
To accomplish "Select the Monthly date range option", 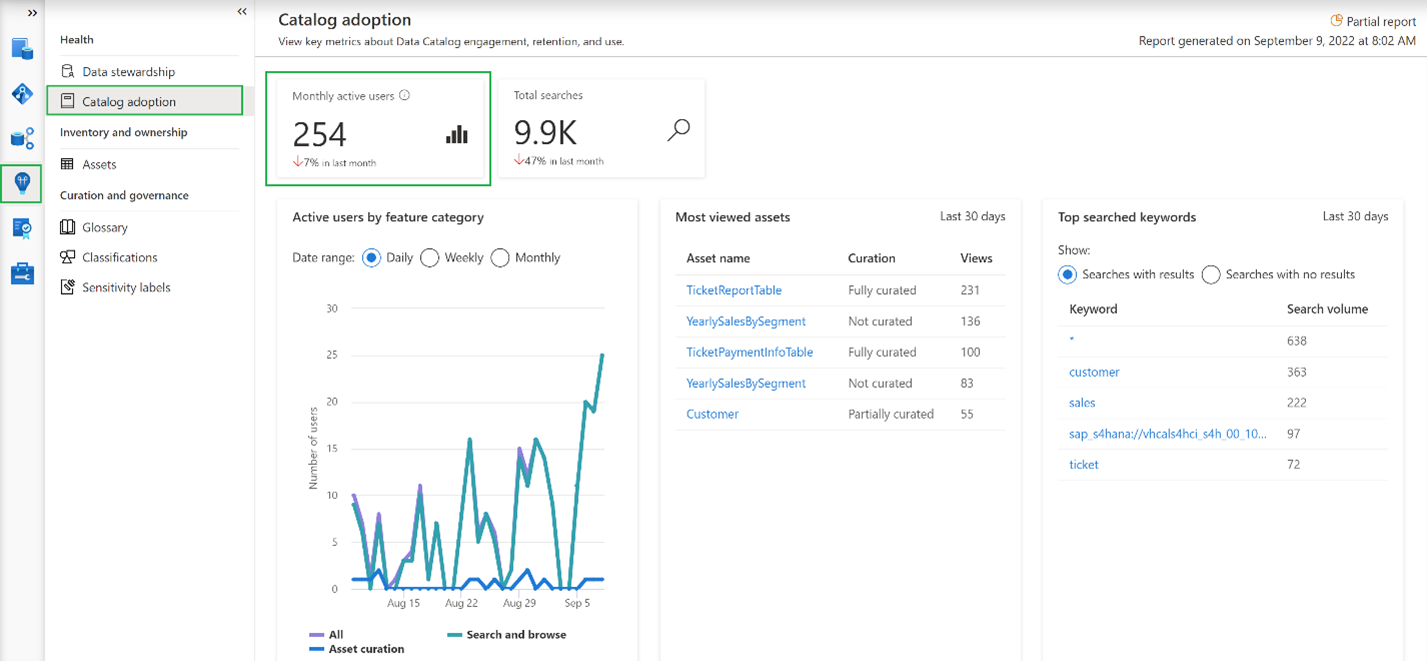I will point(525,258).
